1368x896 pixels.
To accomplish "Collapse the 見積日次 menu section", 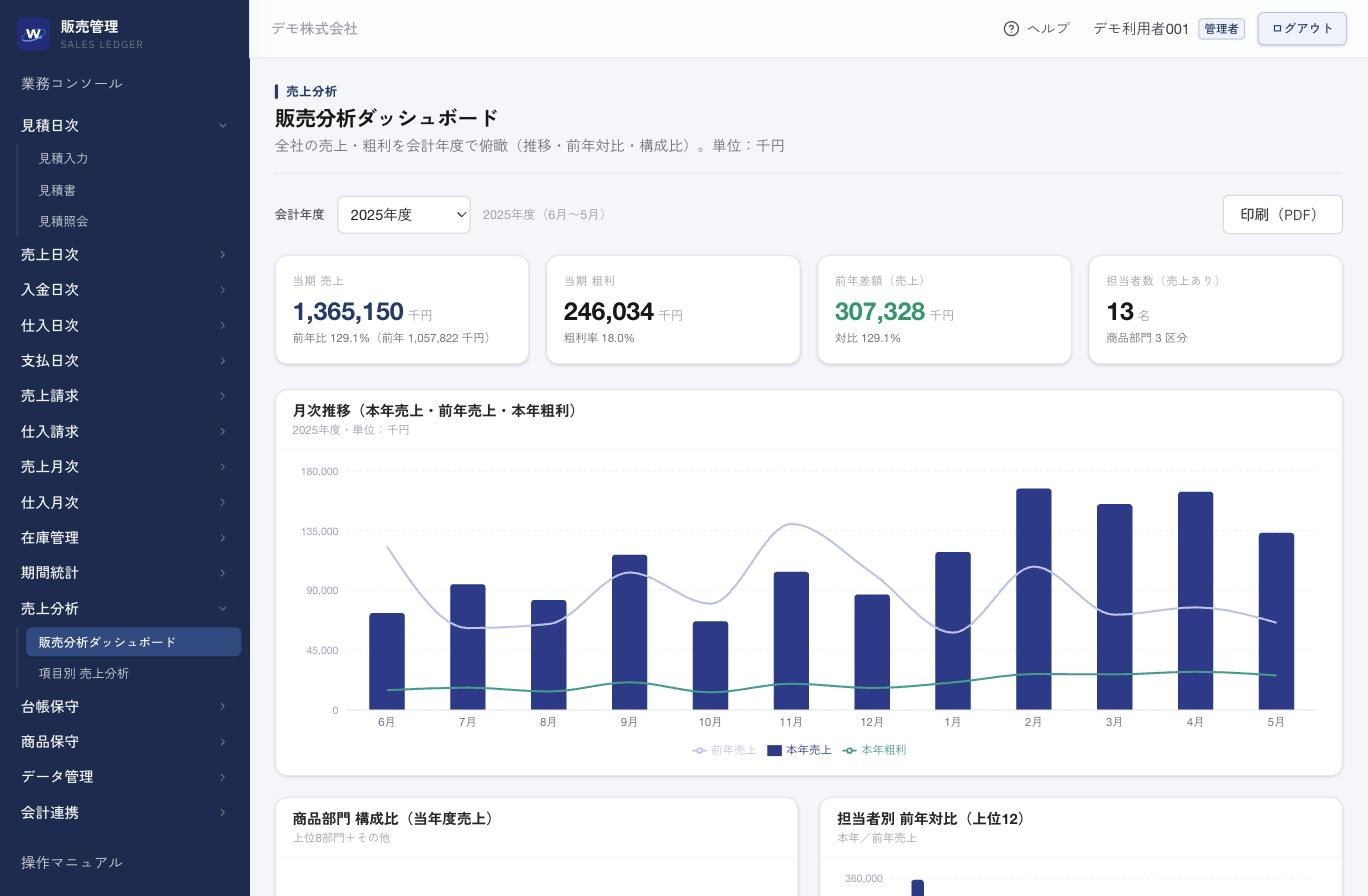I will [x=125, y=125].
